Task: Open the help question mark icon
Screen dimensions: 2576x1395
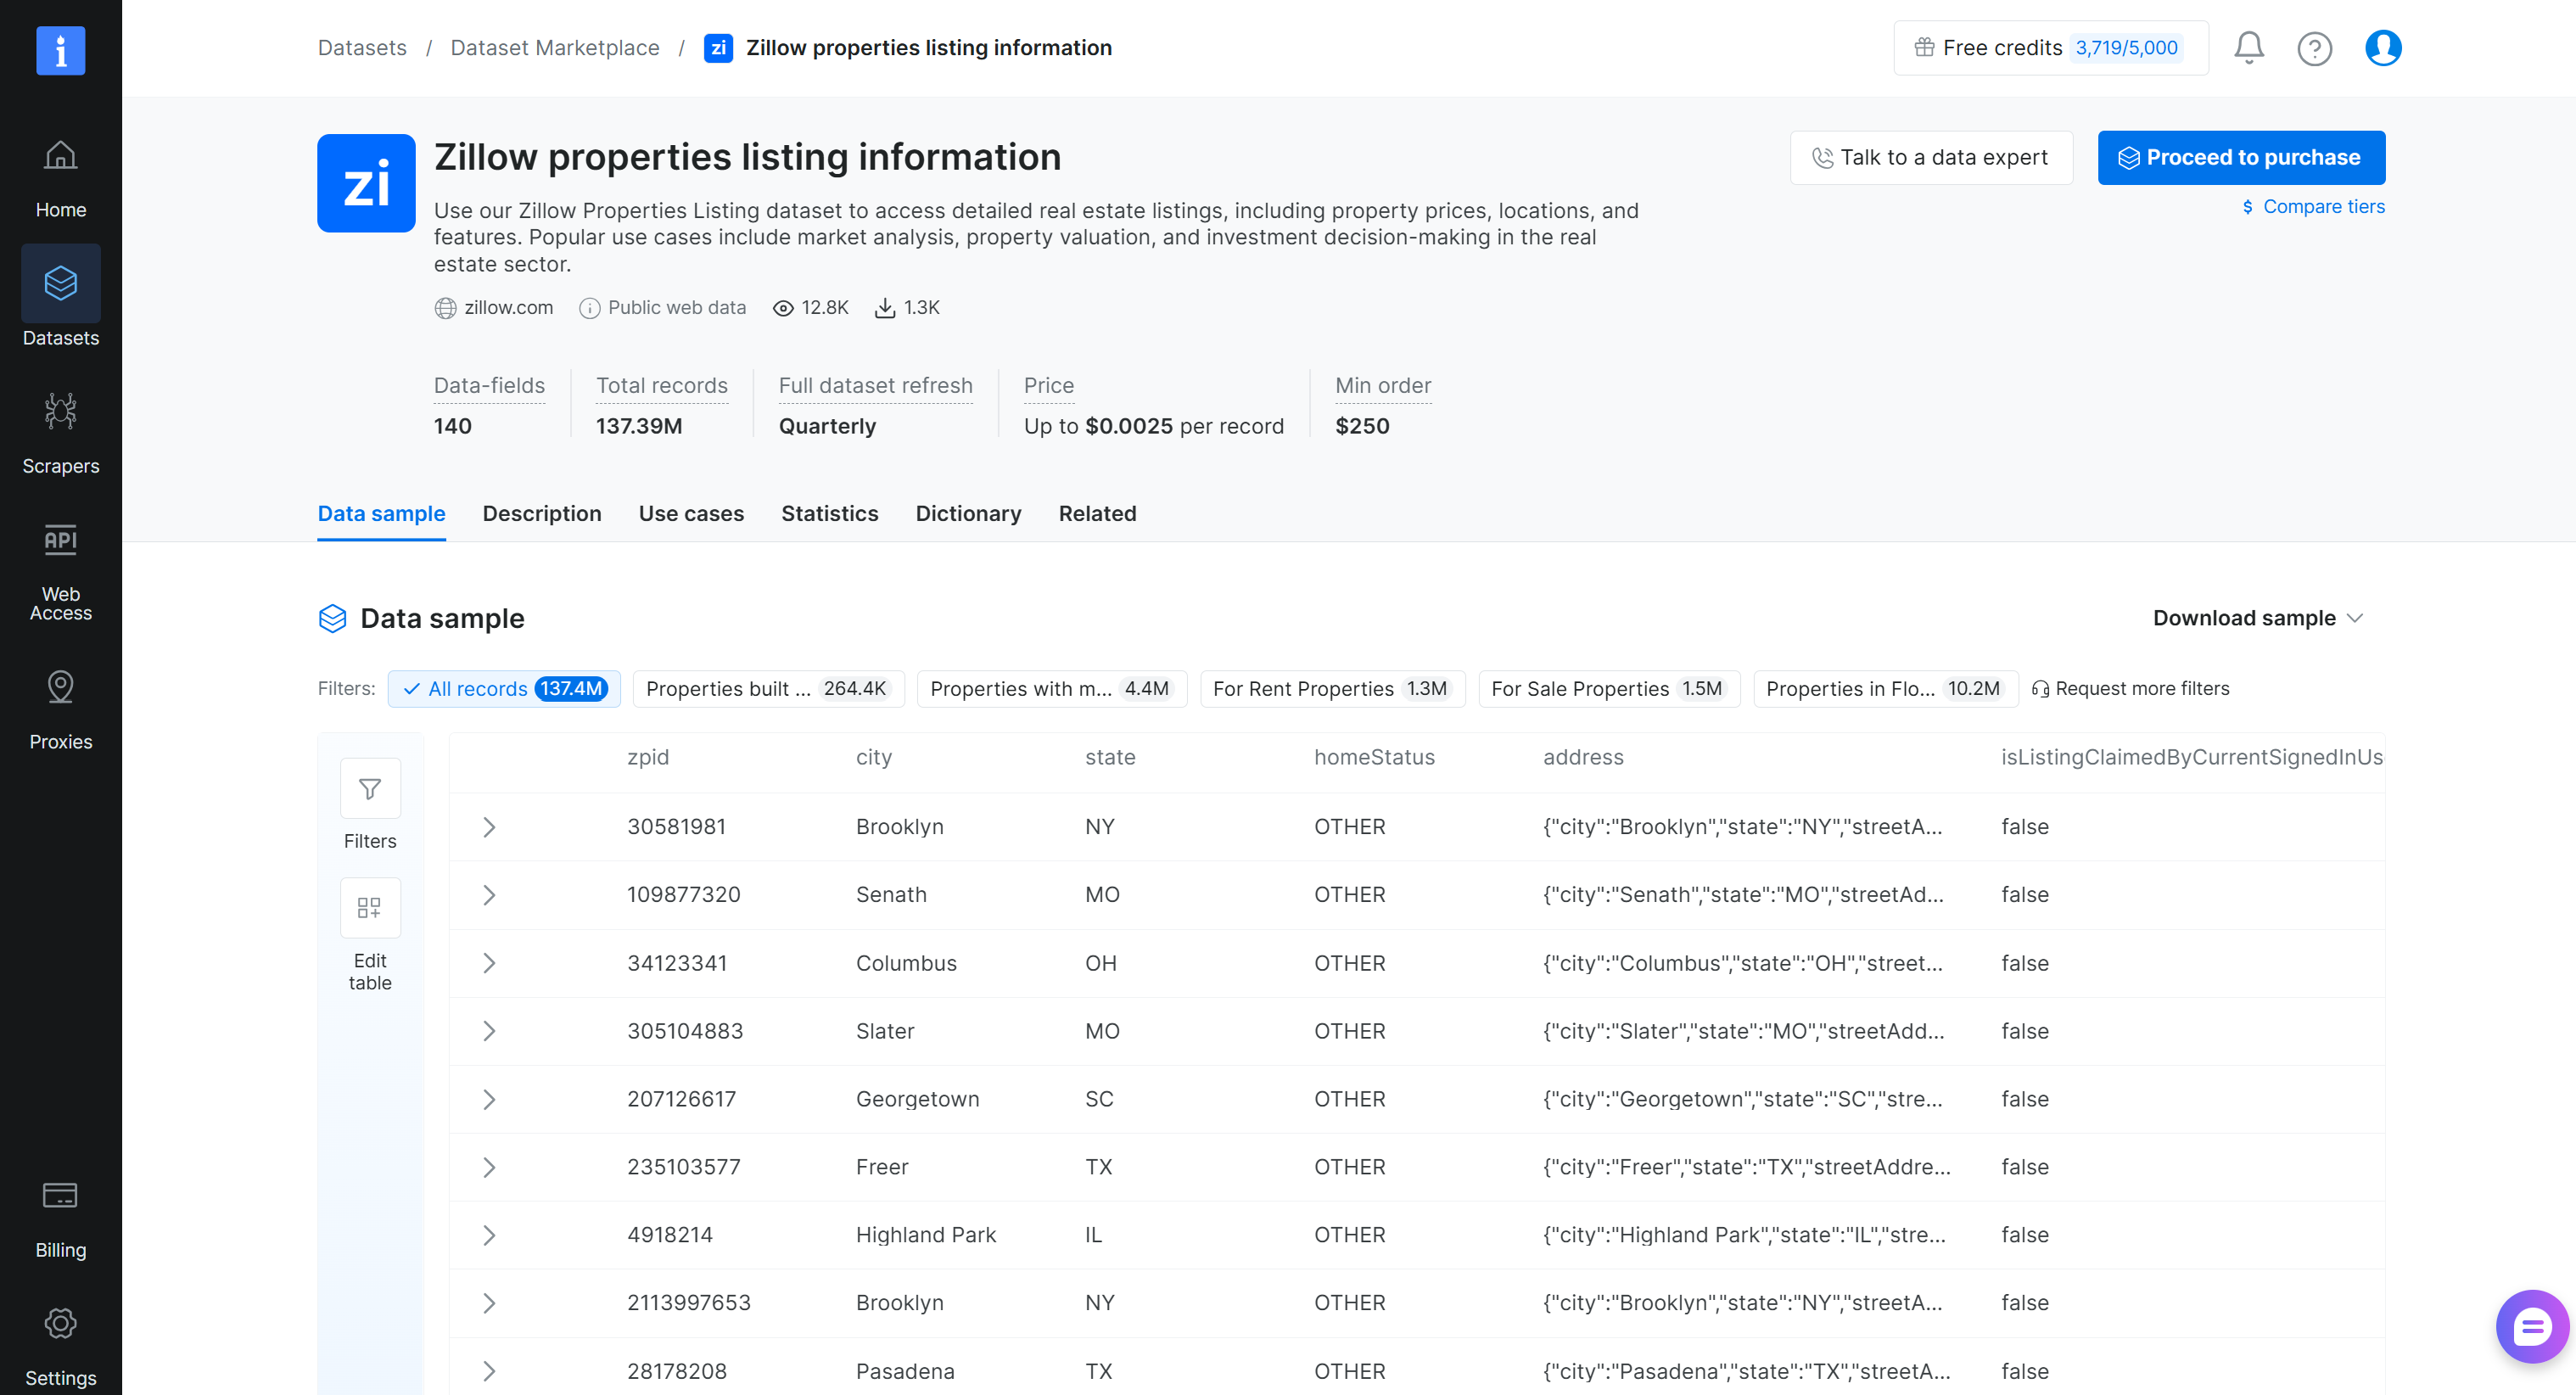Action: tap(2314, 48)
